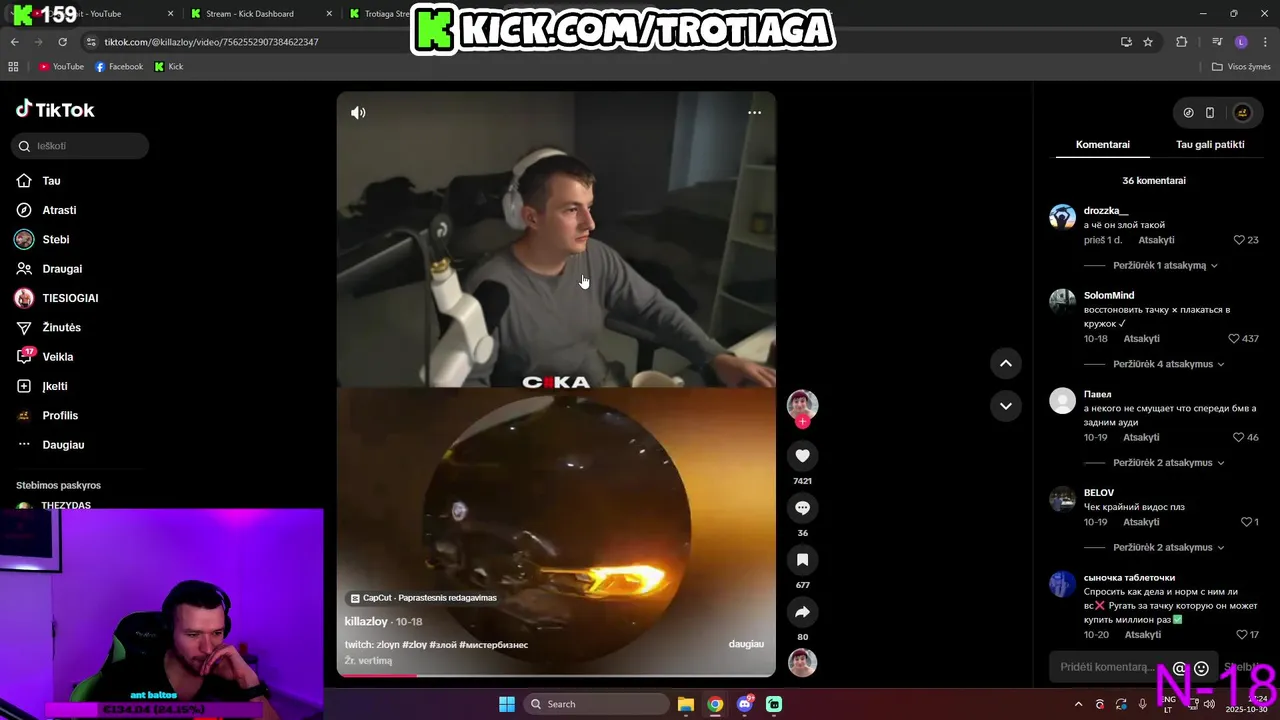Mute the TikTok video sound

pos(358,113)
